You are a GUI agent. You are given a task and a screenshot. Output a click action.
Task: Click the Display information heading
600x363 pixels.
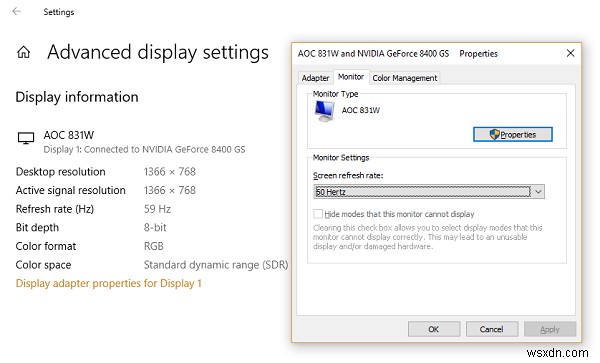77,97
